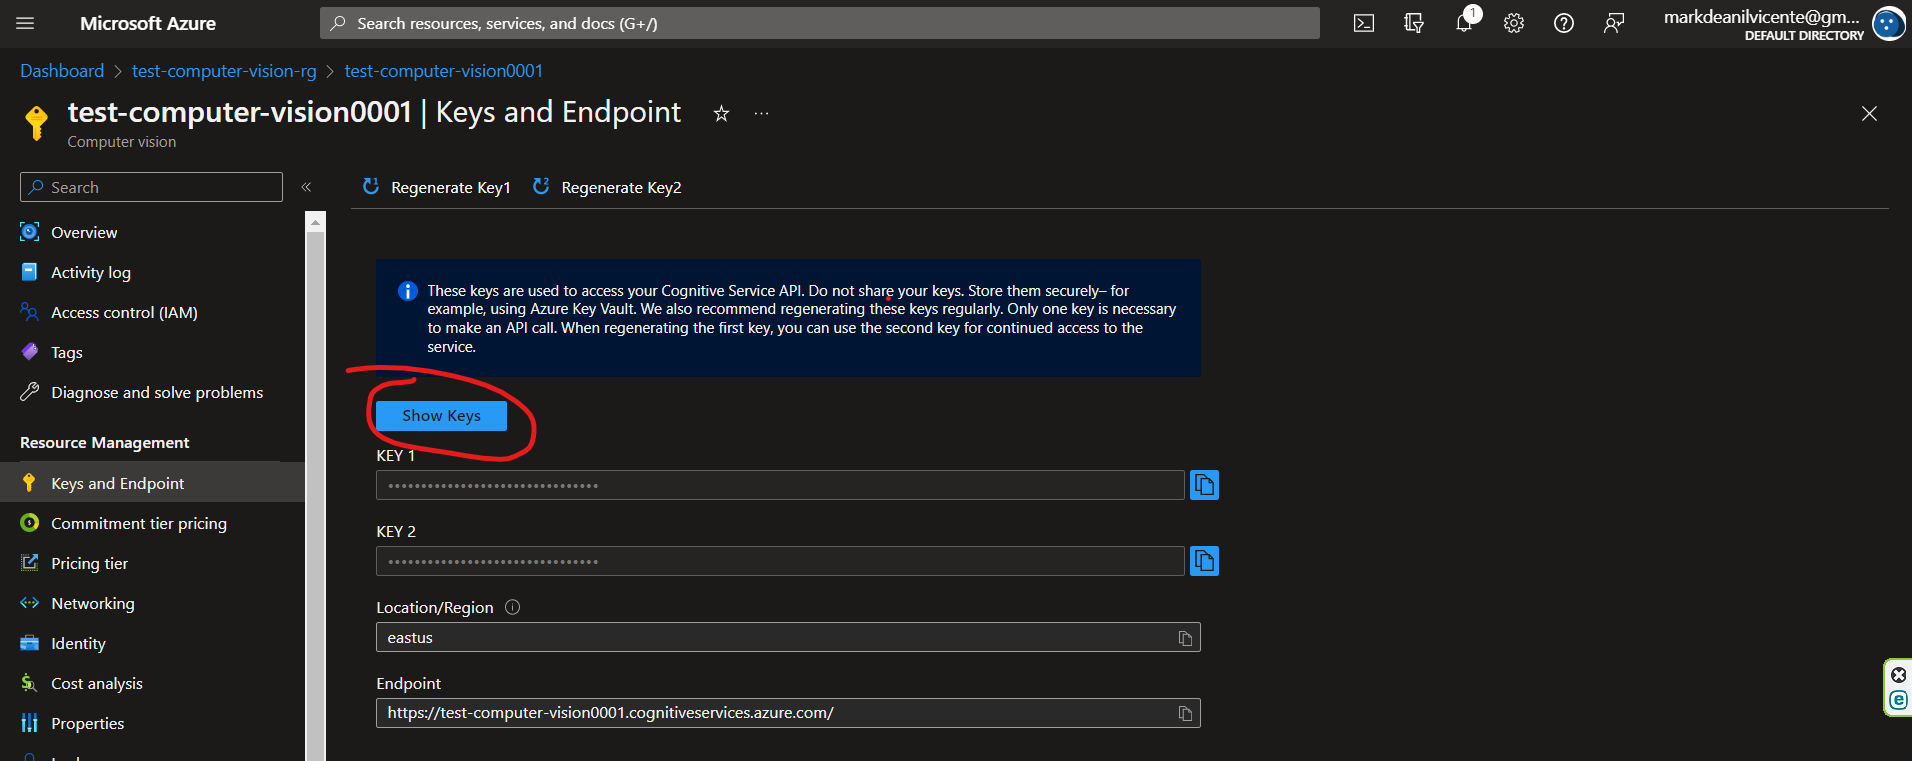The image size is (1912, 761).
Task: Select Pricing tier menu item
Action: (x=89, y=563)
